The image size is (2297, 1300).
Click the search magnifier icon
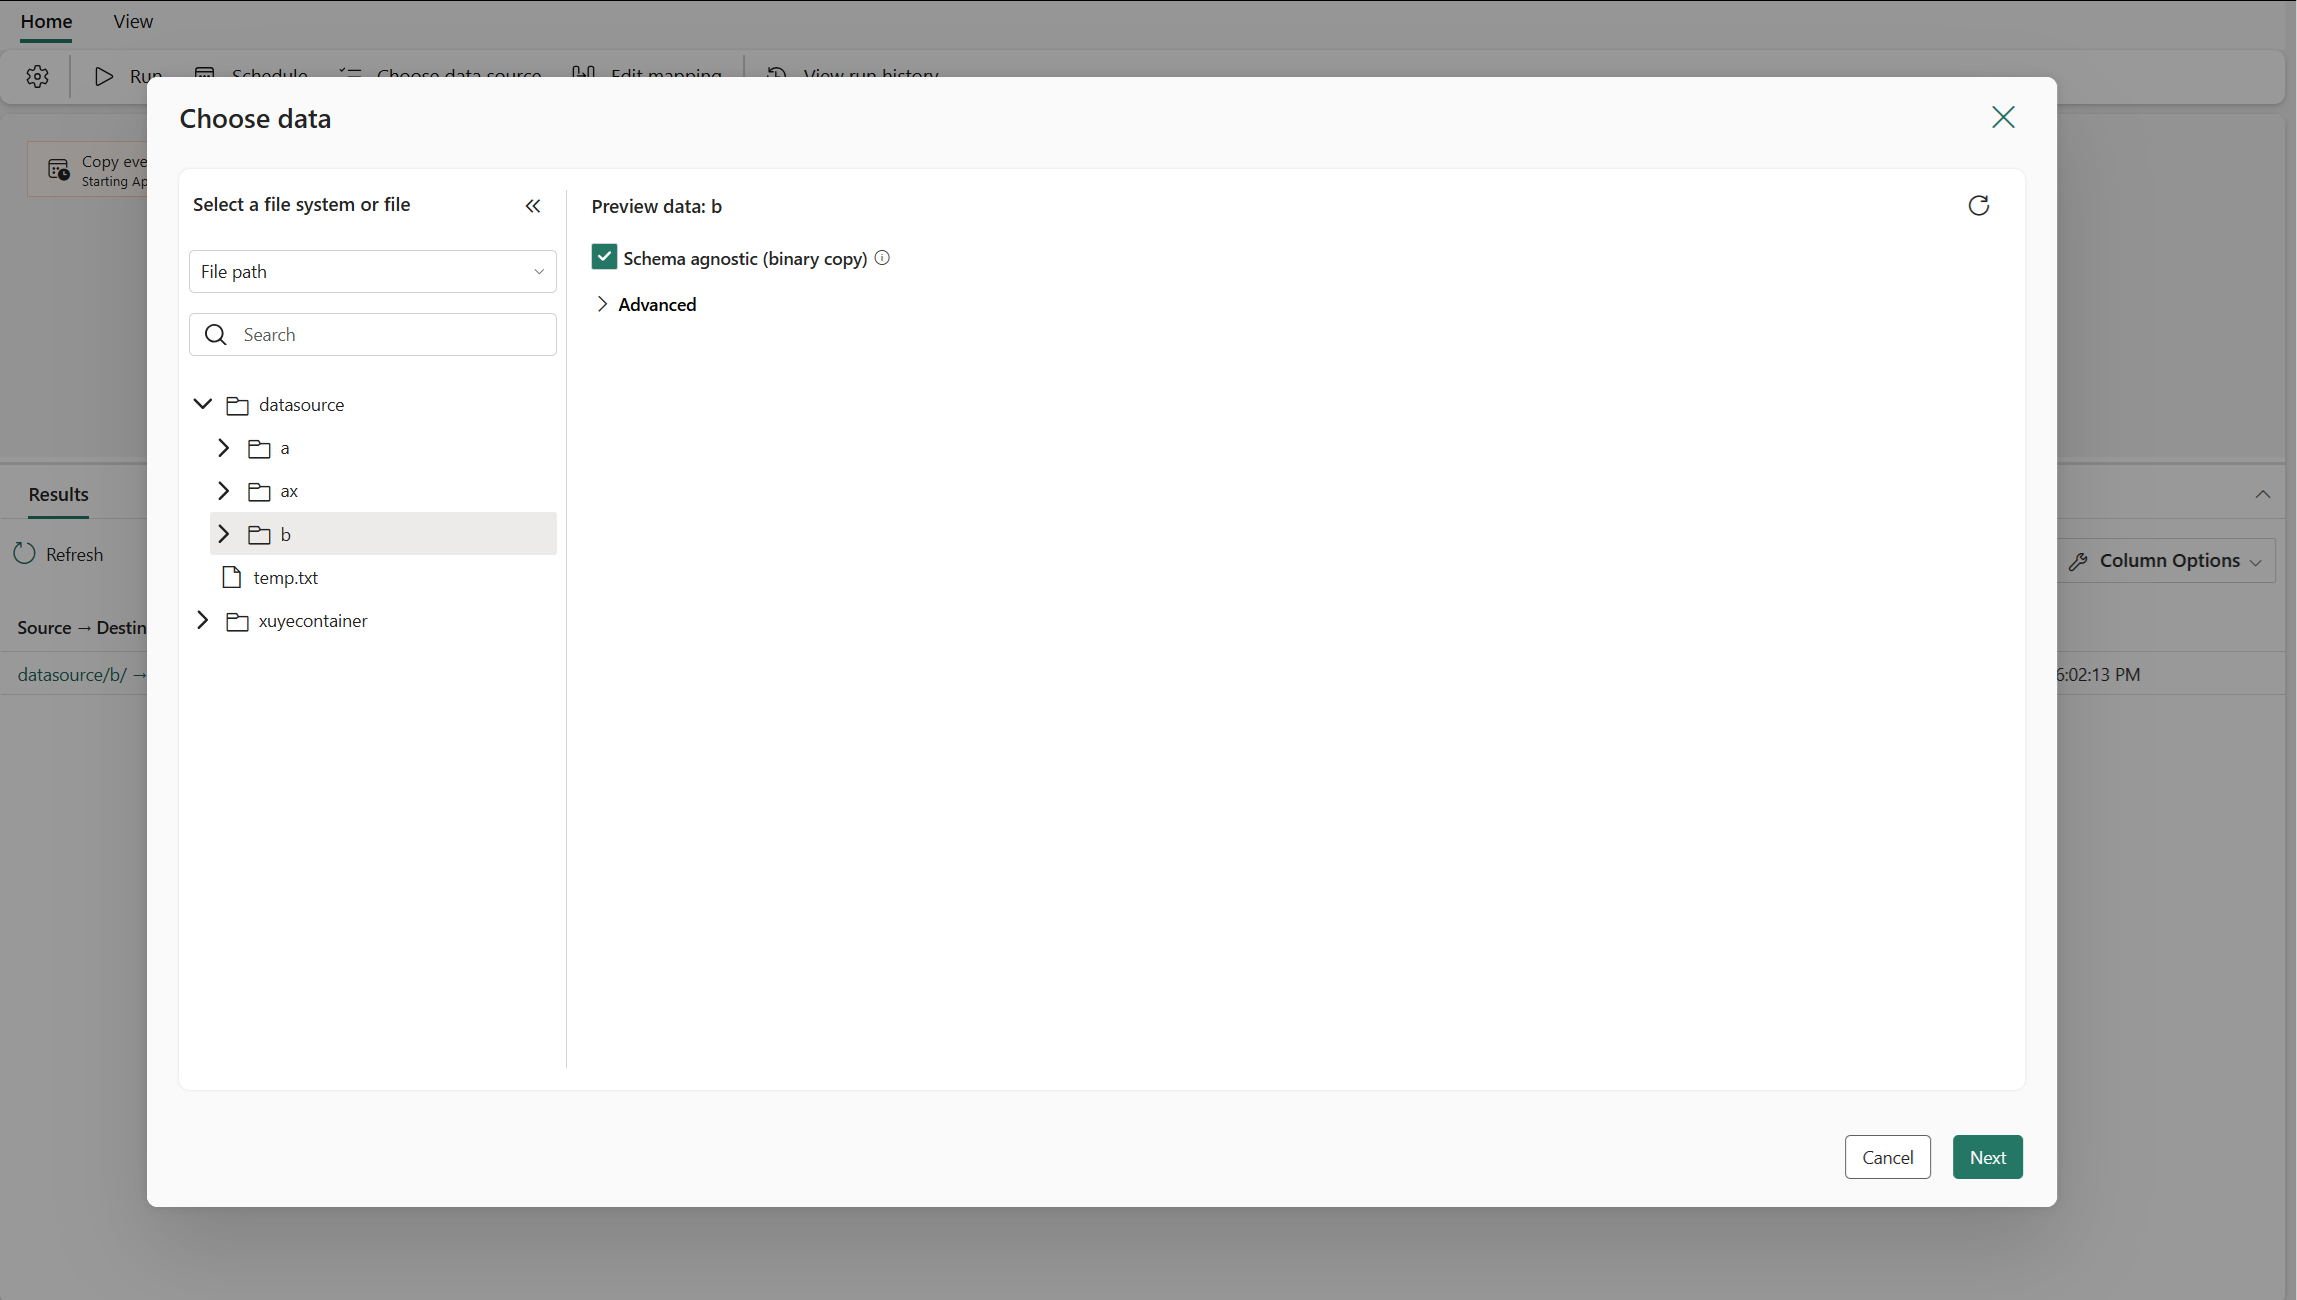(216, 335)
